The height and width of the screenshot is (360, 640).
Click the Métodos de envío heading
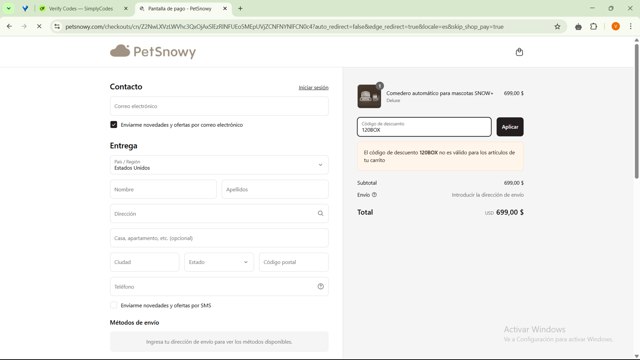click(134, 322)
